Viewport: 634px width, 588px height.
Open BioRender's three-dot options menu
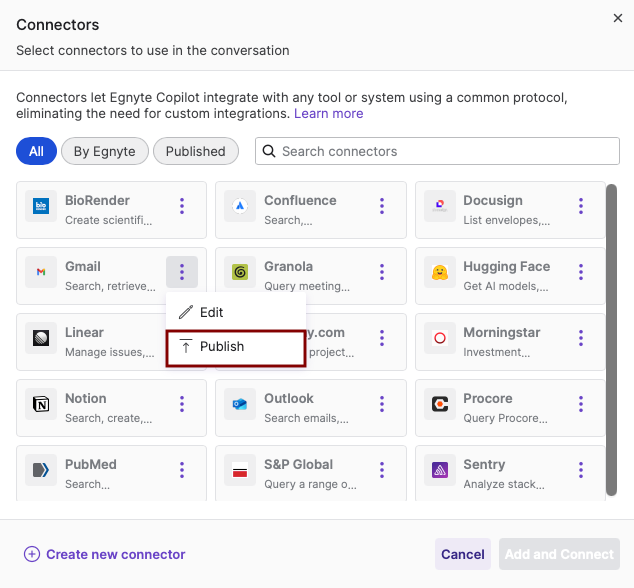[182, 206]
